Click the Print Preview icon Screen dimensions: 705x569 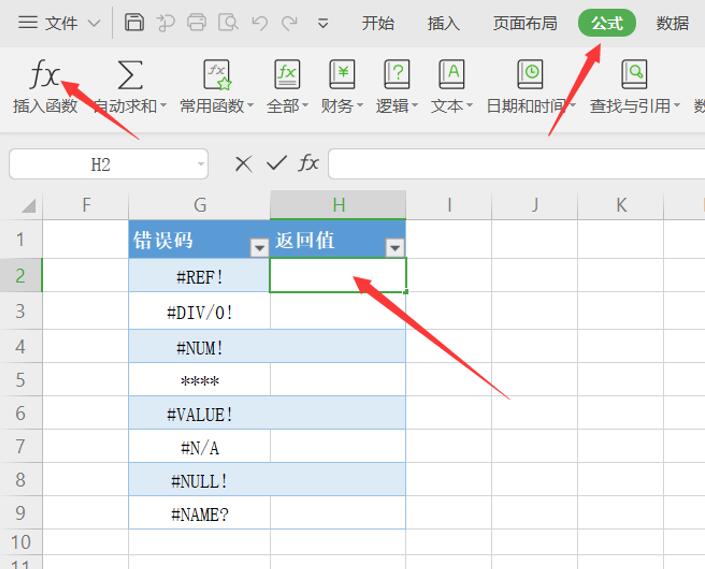pos(228,22)
